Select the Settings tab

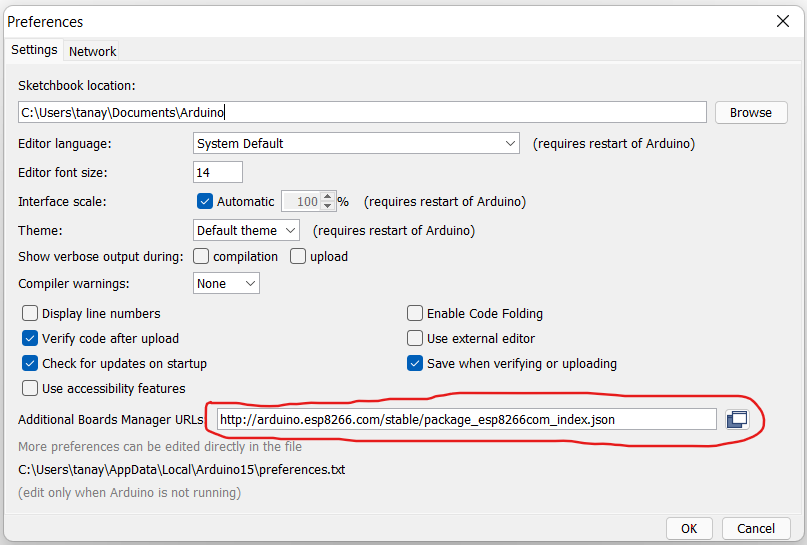pos(34,50)
